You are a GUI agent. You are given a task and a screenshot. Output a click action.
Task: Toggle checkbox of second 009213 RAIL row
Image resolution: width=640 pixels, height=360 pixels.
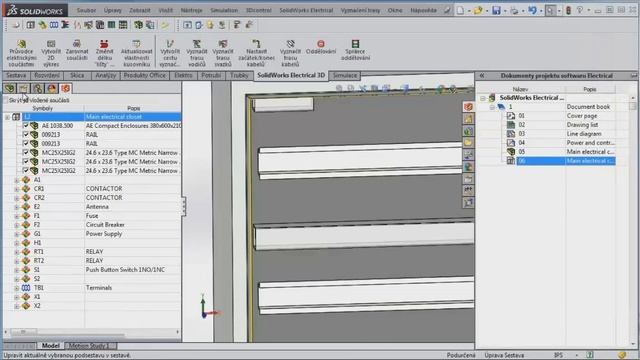click(x=26, y=144)
